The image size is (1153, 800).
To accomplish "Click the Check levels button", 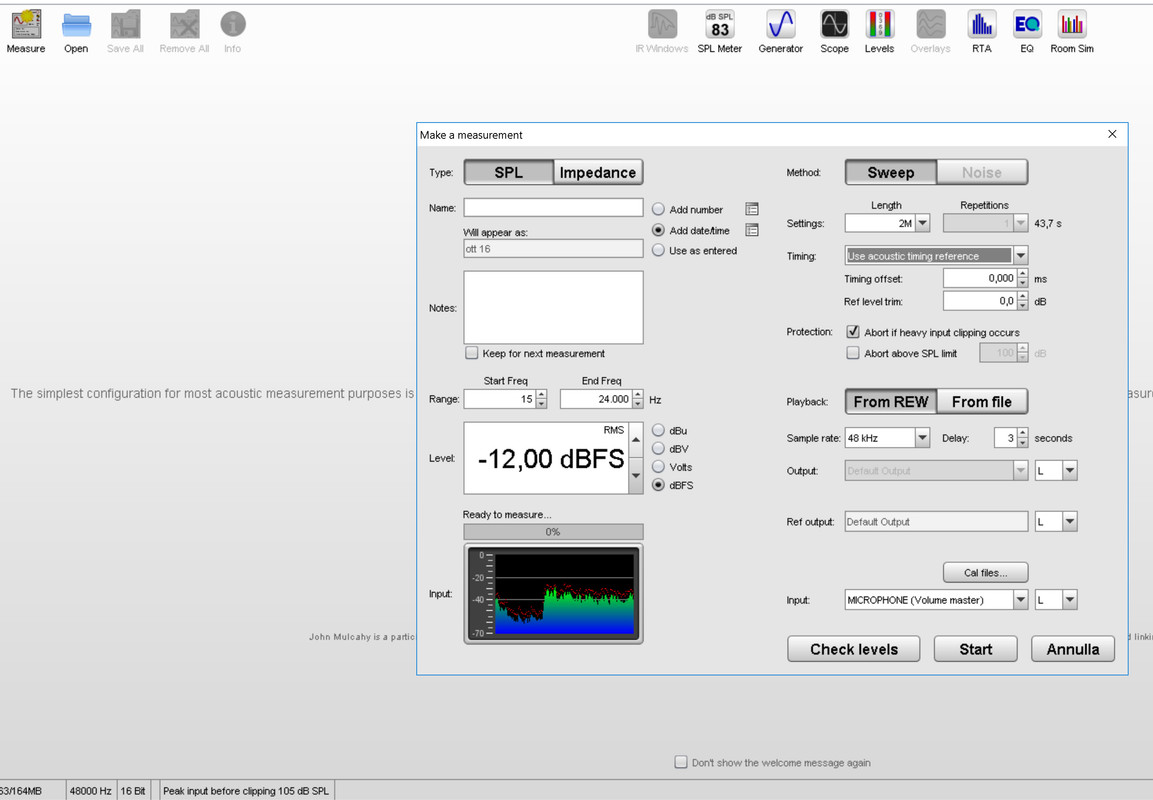I will pos(854,649).
